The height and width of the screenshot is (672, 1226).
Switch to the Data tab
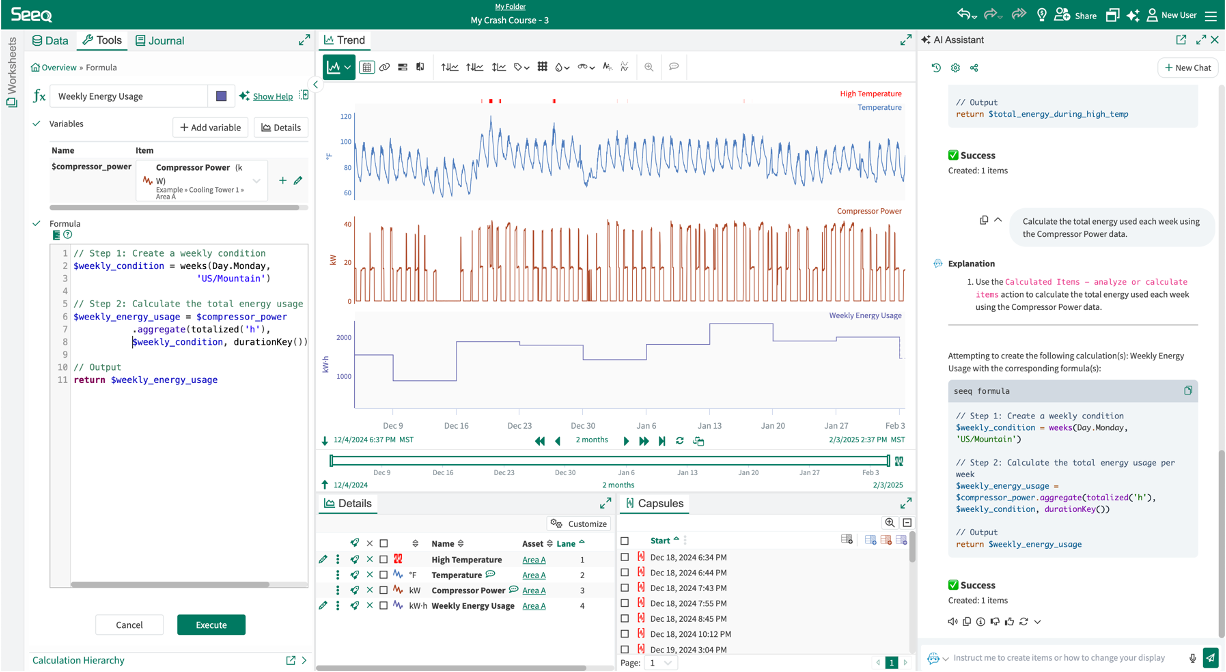(50, 41)
